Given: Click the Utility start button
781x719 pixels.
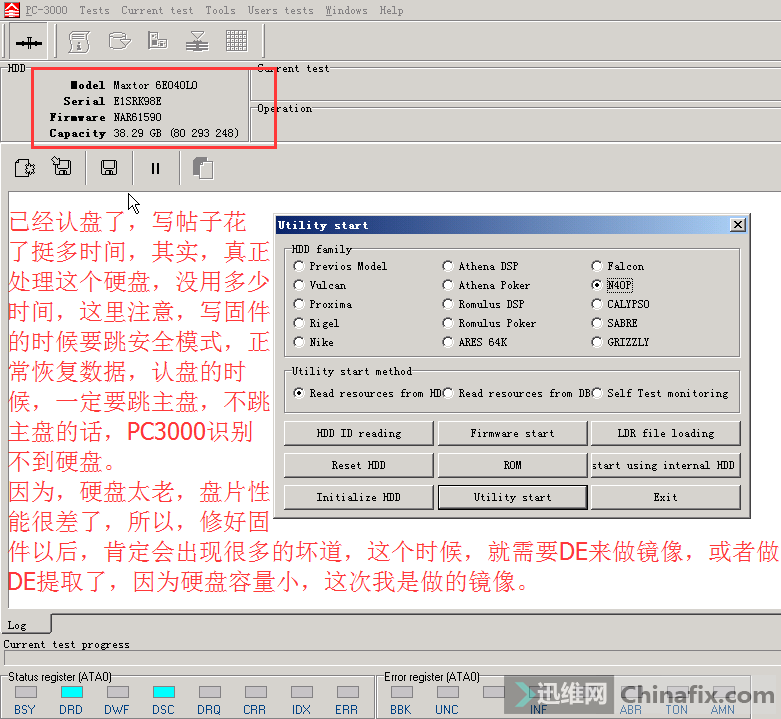Looking at the screenshot, I should pos(513,497).
